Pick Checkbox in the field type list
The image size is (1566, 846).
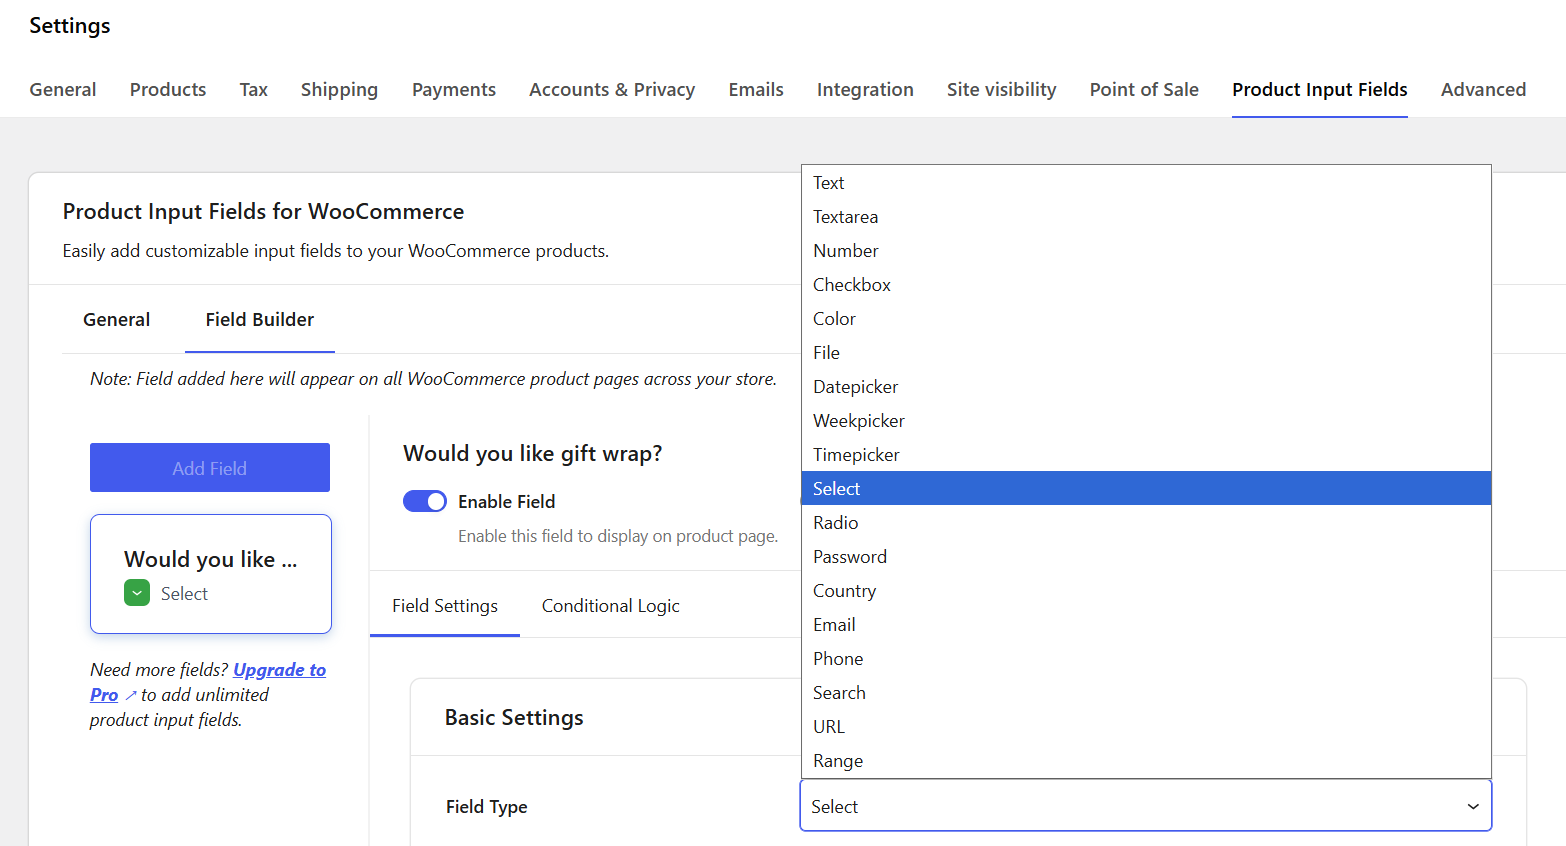click(1146, 285)
